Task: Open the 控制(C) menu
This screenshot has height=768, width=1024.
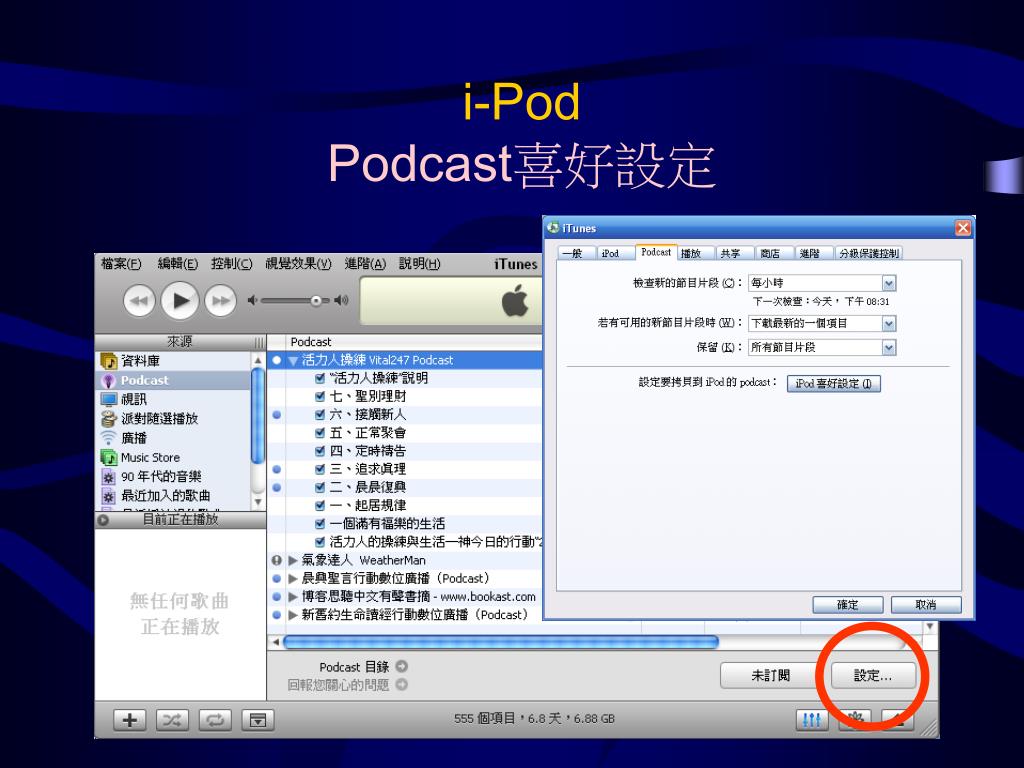Action: click(x=231, y=264)
